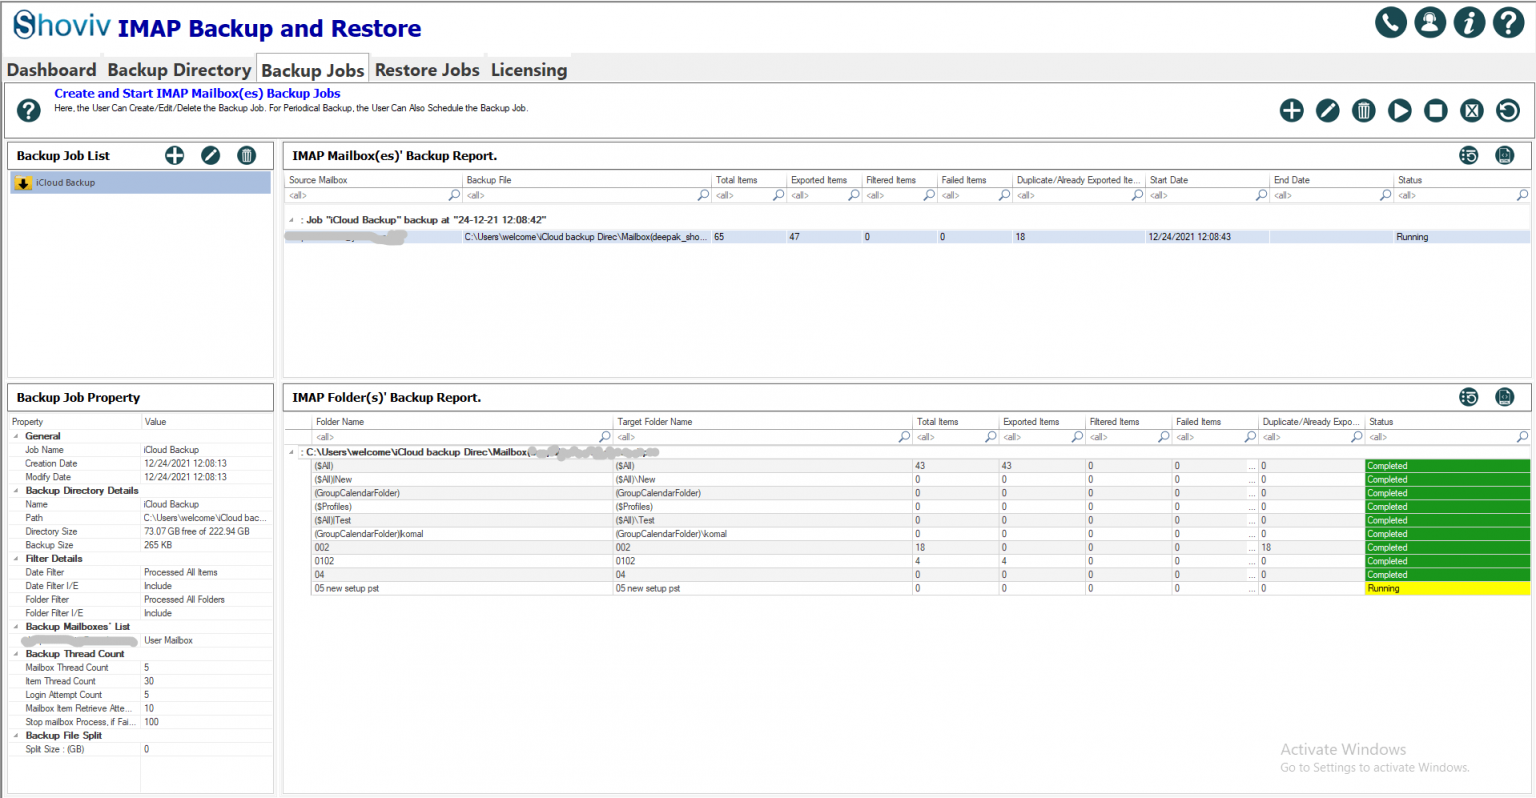Sort by the Folder Name column header
Image resolution: width=1536 pixels, height=798 pixels.
pyautogui.click(x=462, y=422)
